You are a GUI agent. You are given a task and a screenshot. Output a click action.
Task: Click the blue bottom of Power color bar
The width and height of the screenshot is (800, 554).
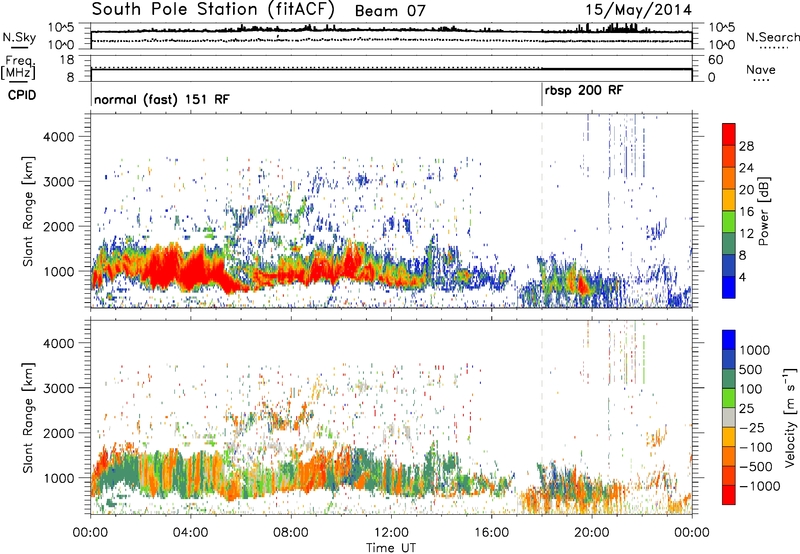[729, 287]
